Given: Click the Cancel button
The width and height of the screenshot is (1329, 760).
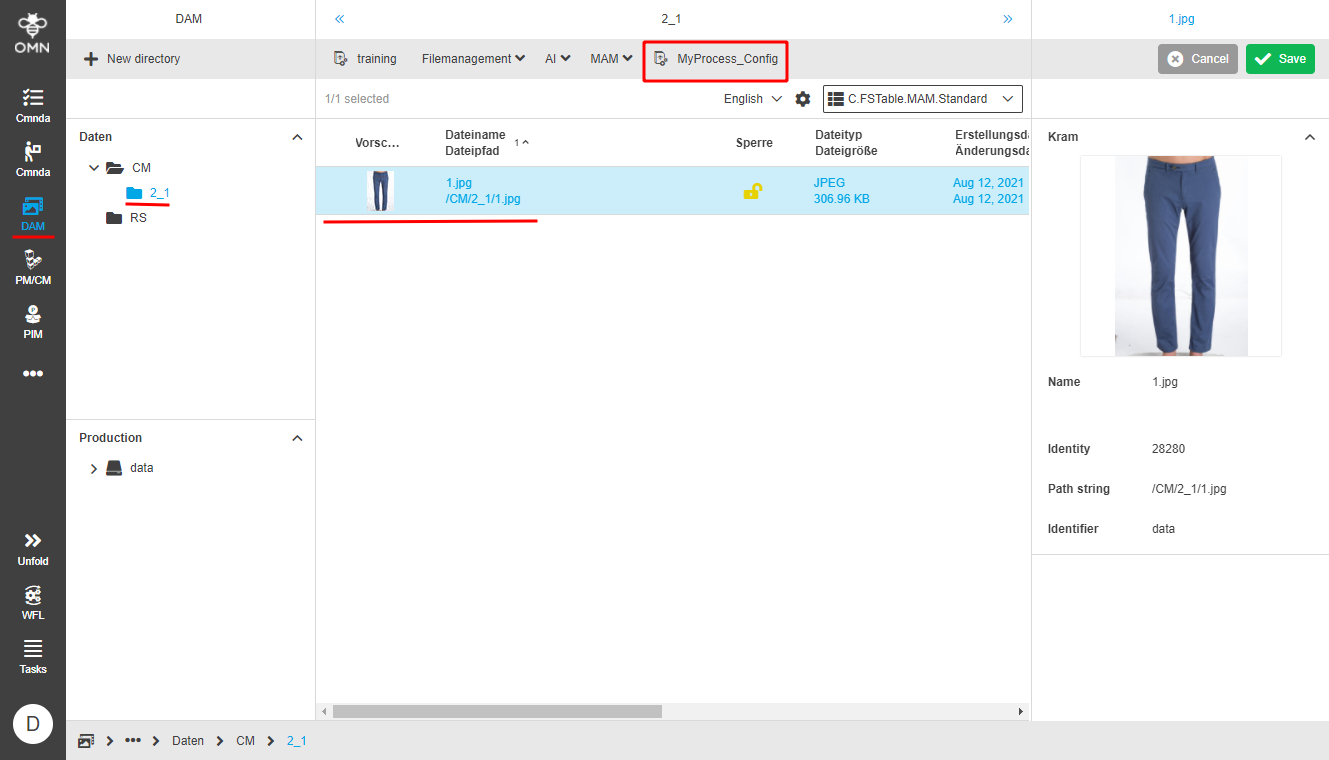Looking at the screenshot, I should coord(1198,59).
